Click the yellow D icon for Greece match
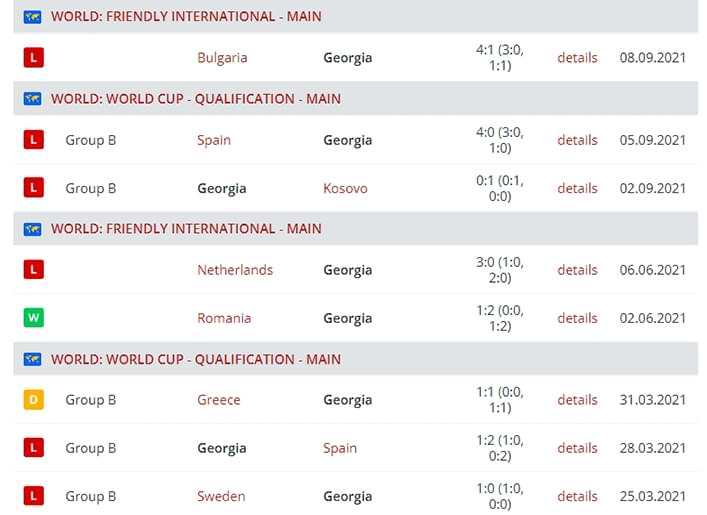707x515 pixels. (x=33, y=400)
